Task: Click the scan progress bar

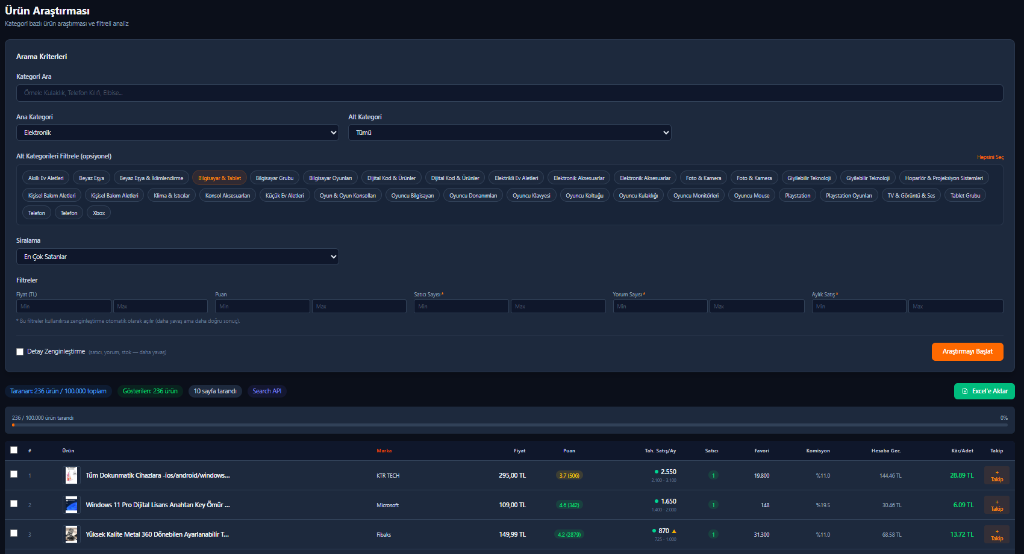Action: click(509, 425)
